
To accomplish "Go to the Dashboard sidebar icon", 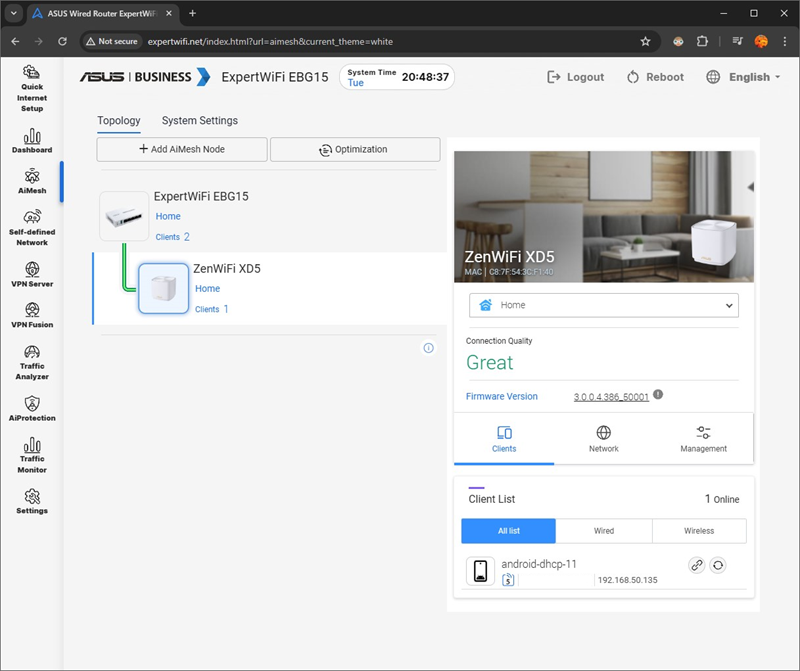I will (x=32, y=140).
